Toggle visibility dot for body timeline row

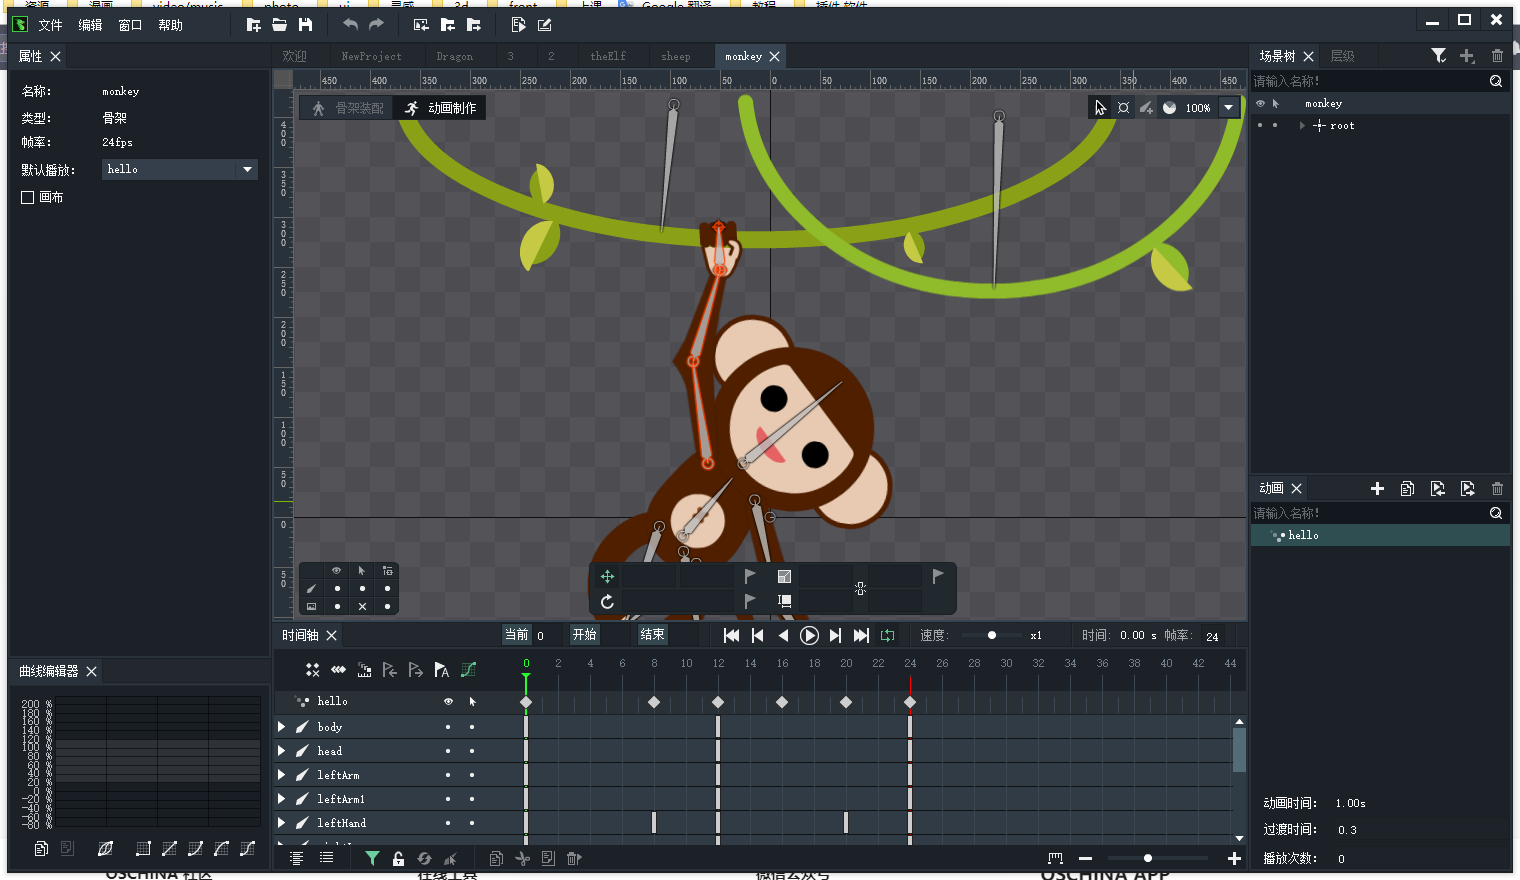point(448,727)
